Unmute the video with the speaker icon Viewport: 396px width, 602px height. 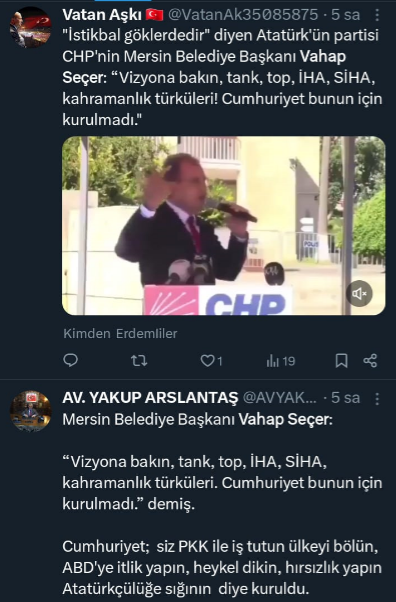(359, 294)
